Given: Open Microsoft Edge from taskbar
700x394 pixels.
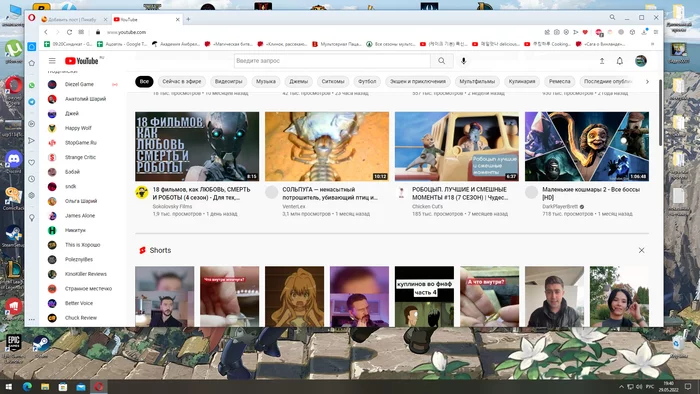Looking at the screenshot, I should [27, 386].
